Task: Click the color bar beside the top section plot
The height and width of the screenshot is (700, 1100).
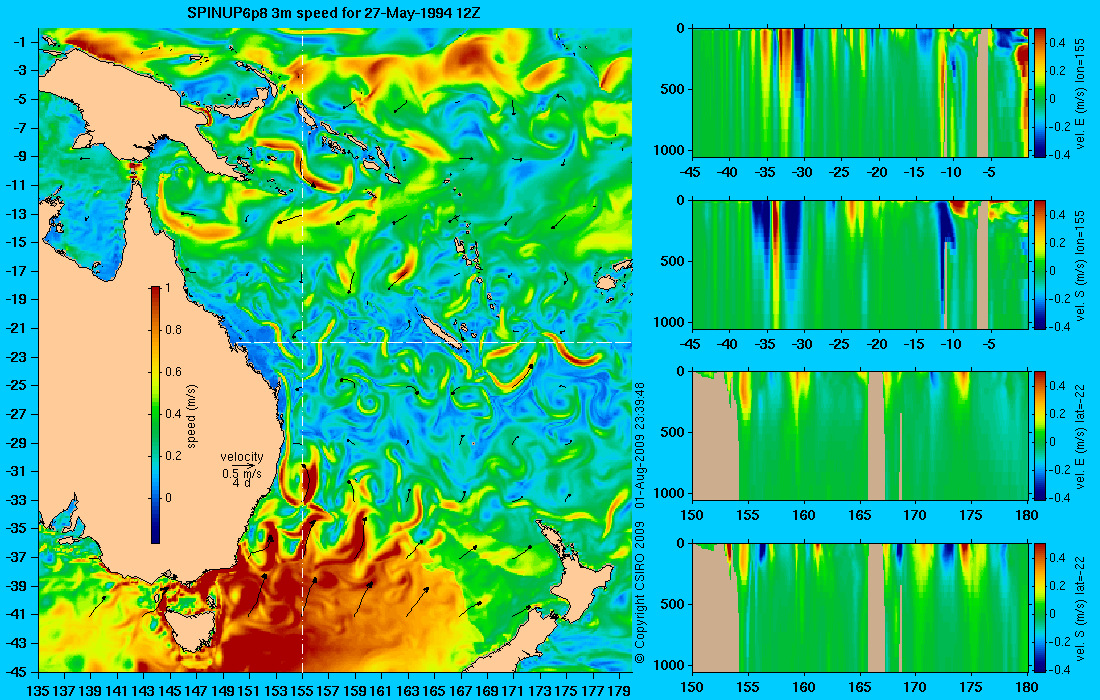Action: [1039, 93]
